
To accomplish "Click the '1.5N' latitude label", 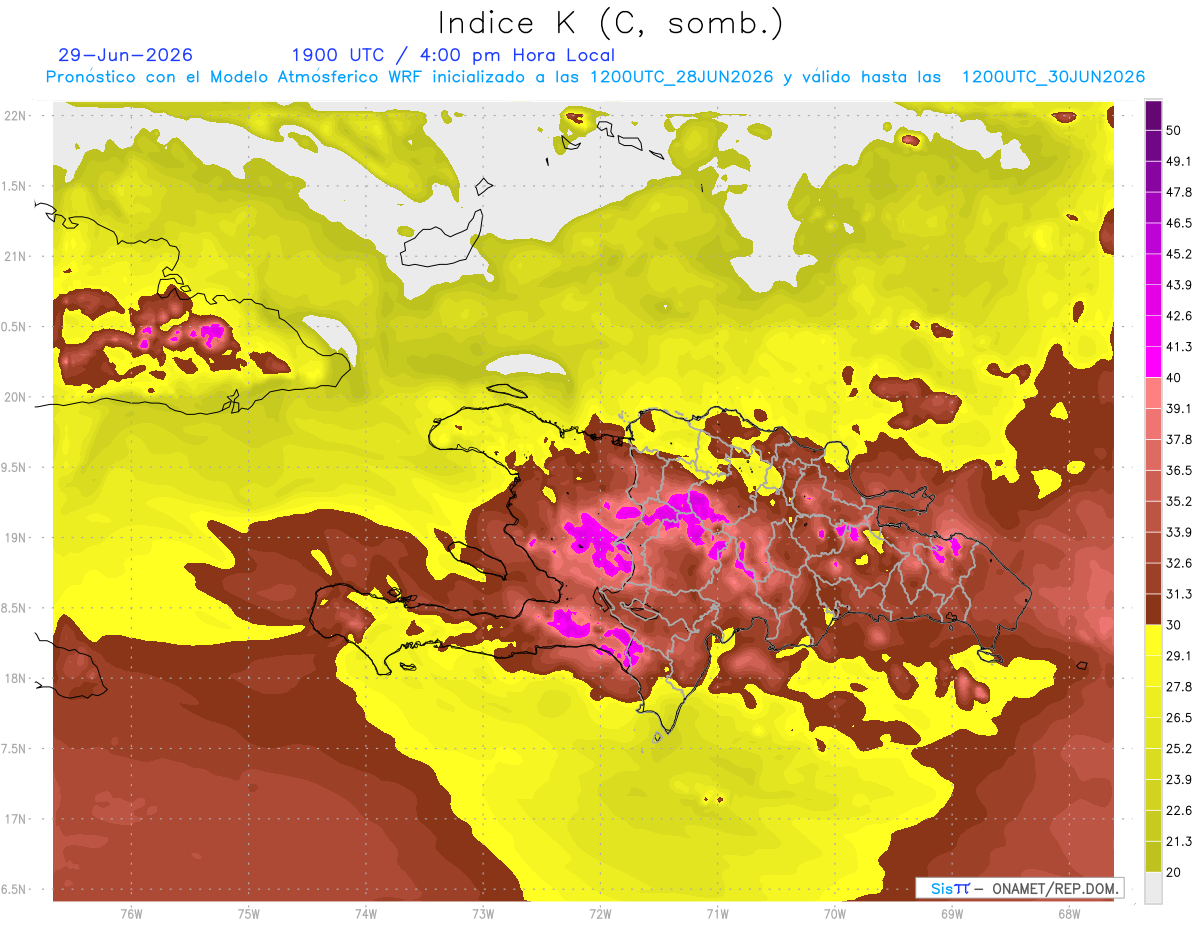I will tap(14, 186).
